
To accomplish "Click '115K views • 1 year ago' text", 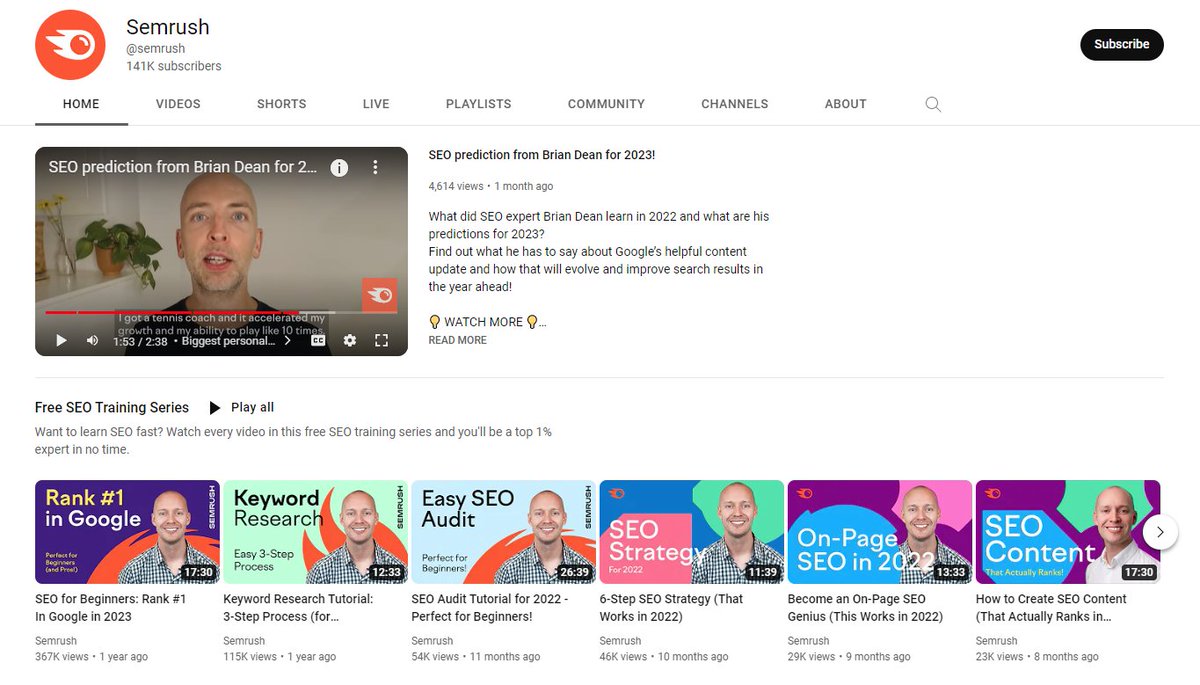I will point(280,657).
